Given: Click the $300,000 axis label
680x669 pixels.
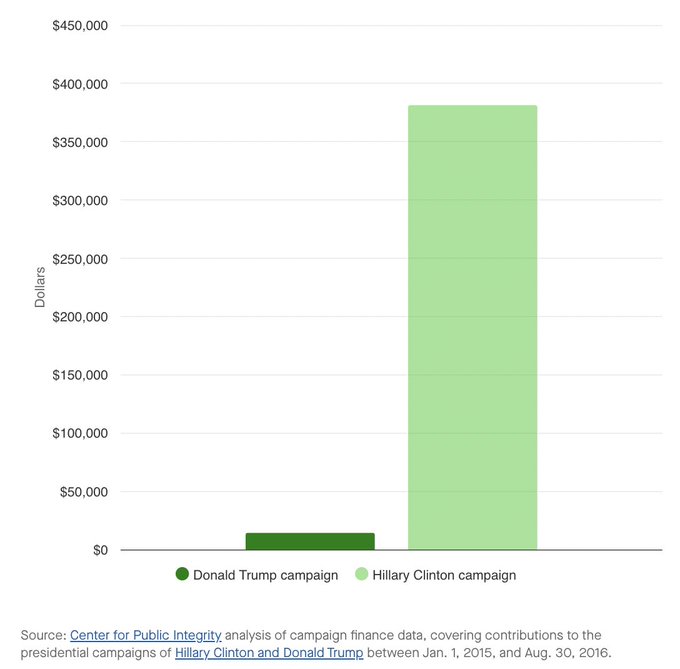Looking at the screenshot, I should 80,200.
